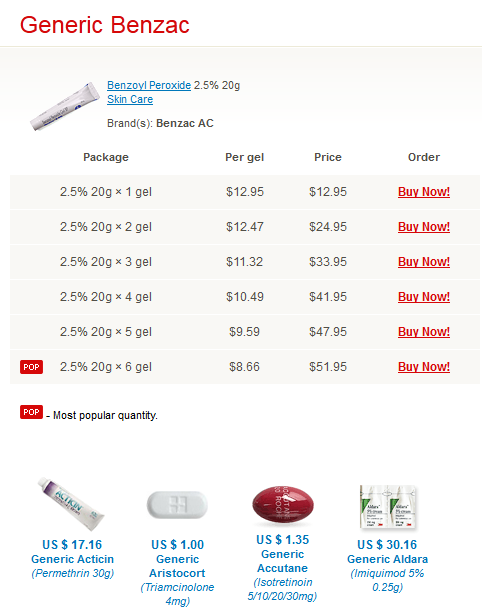The image size is (482, 616).
Task: Buy the 2.5% 20g × 4 gel package
Action: [x=424, y=297]
